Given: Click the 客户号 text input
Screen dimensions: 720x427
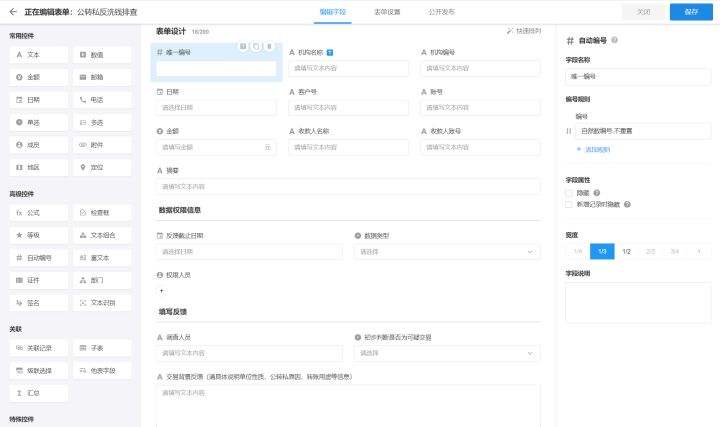Looking at the screenshot, I should point(349,107).
